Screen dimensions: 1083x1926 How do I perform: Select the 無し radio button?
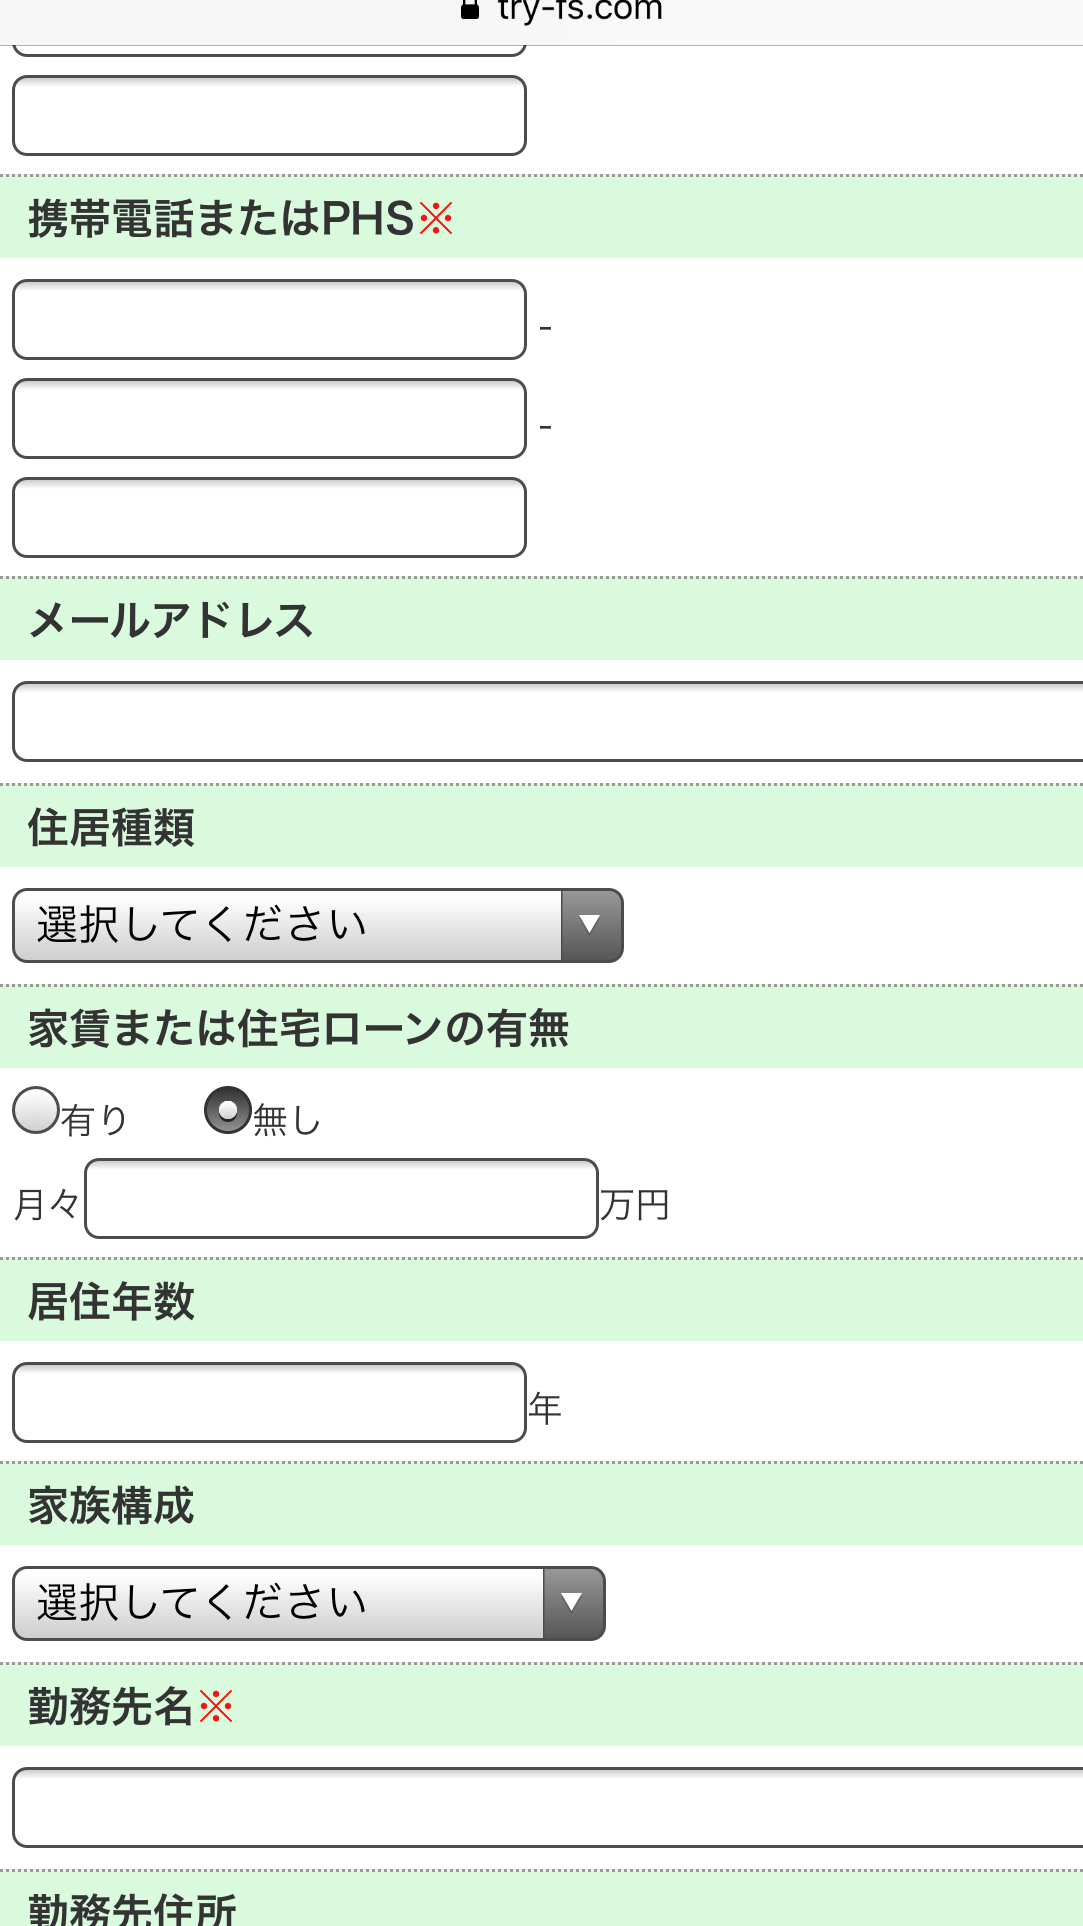[x=228, y=1110]
